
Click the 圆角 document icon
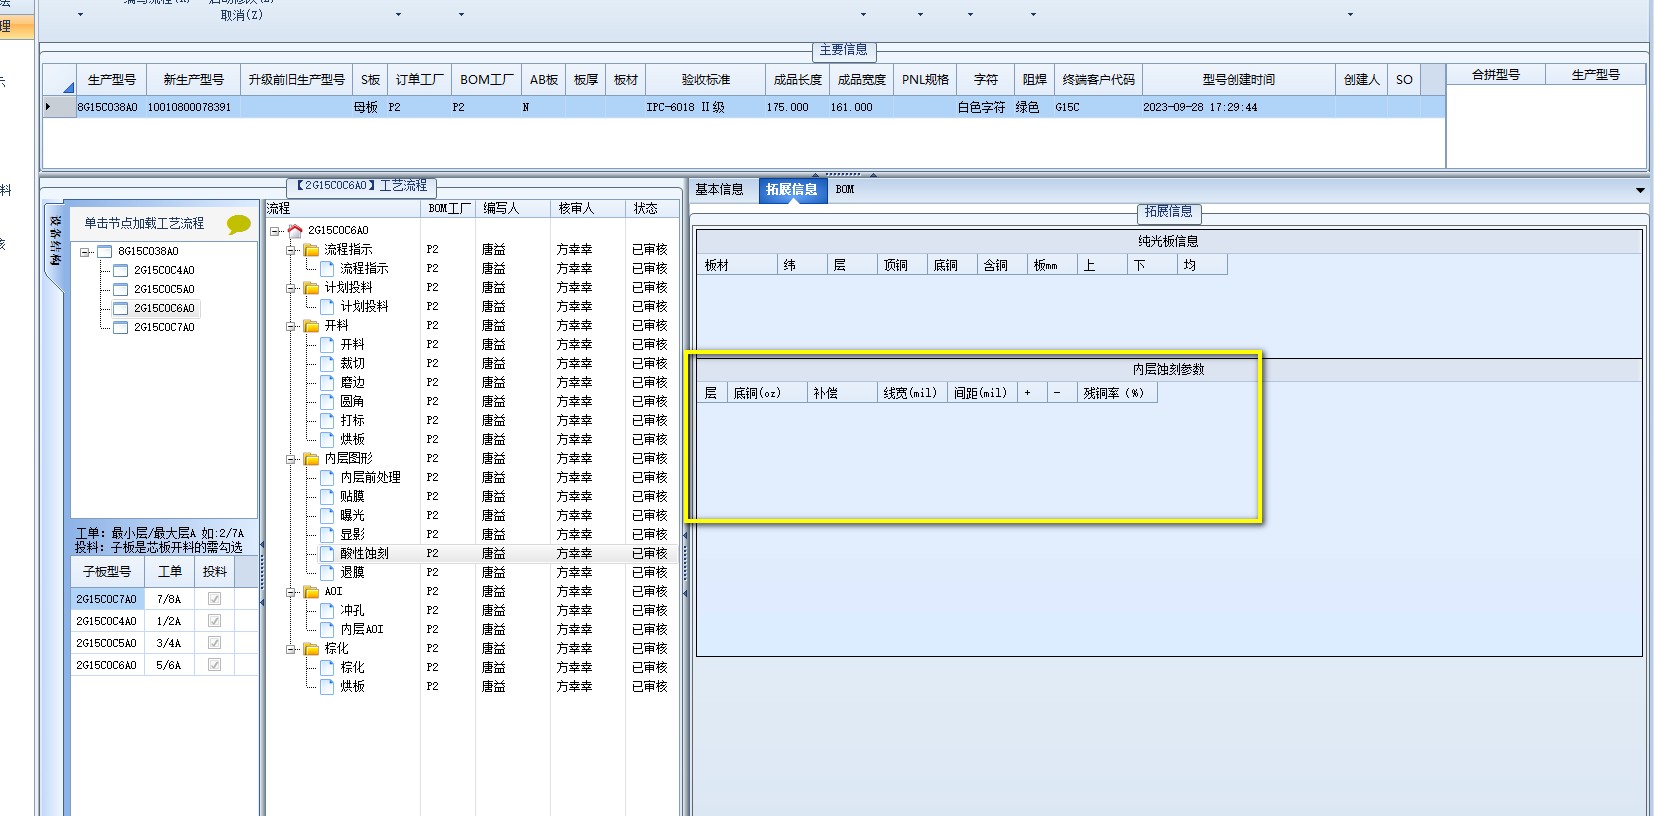tap(327, 401)
